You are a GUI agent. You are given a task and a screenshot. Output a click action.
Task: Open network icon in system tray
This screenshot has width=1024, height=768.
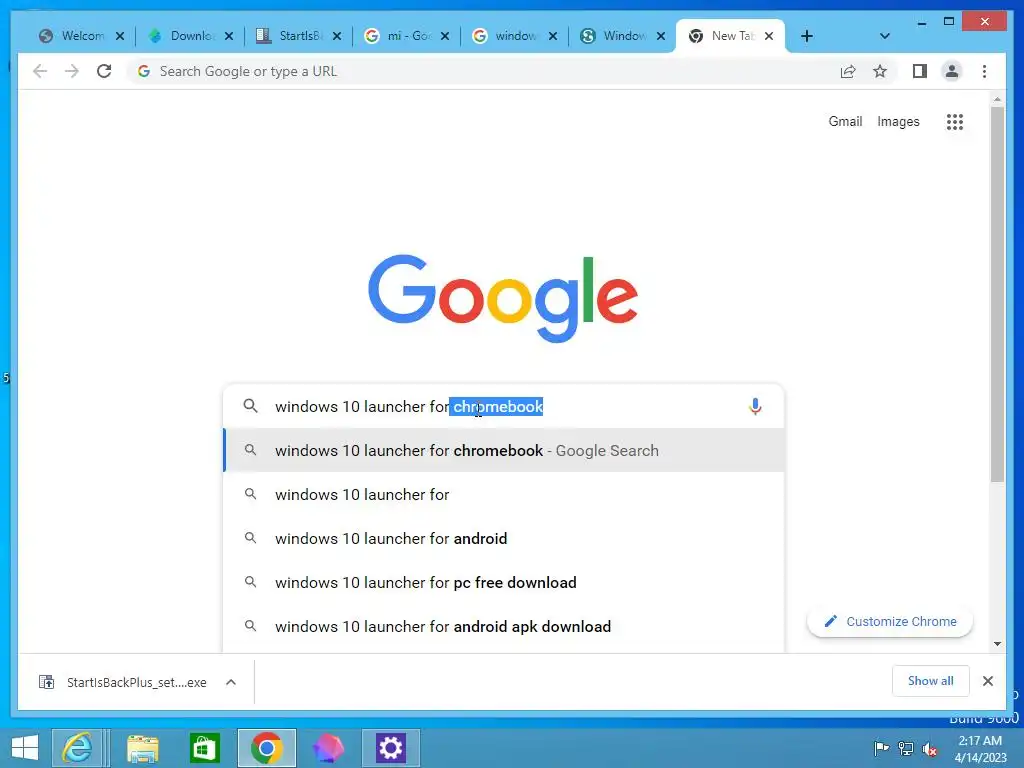pyautogui.click(x=906, y=748)
